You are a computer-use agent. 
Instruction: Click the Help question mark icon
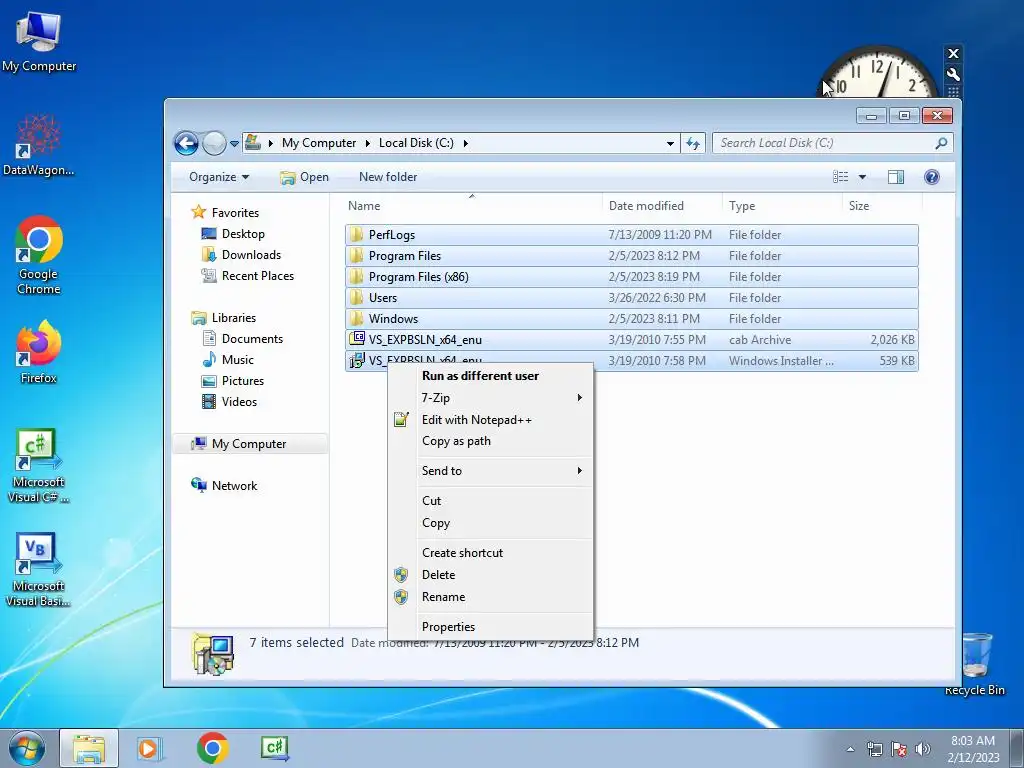(932, 177)
